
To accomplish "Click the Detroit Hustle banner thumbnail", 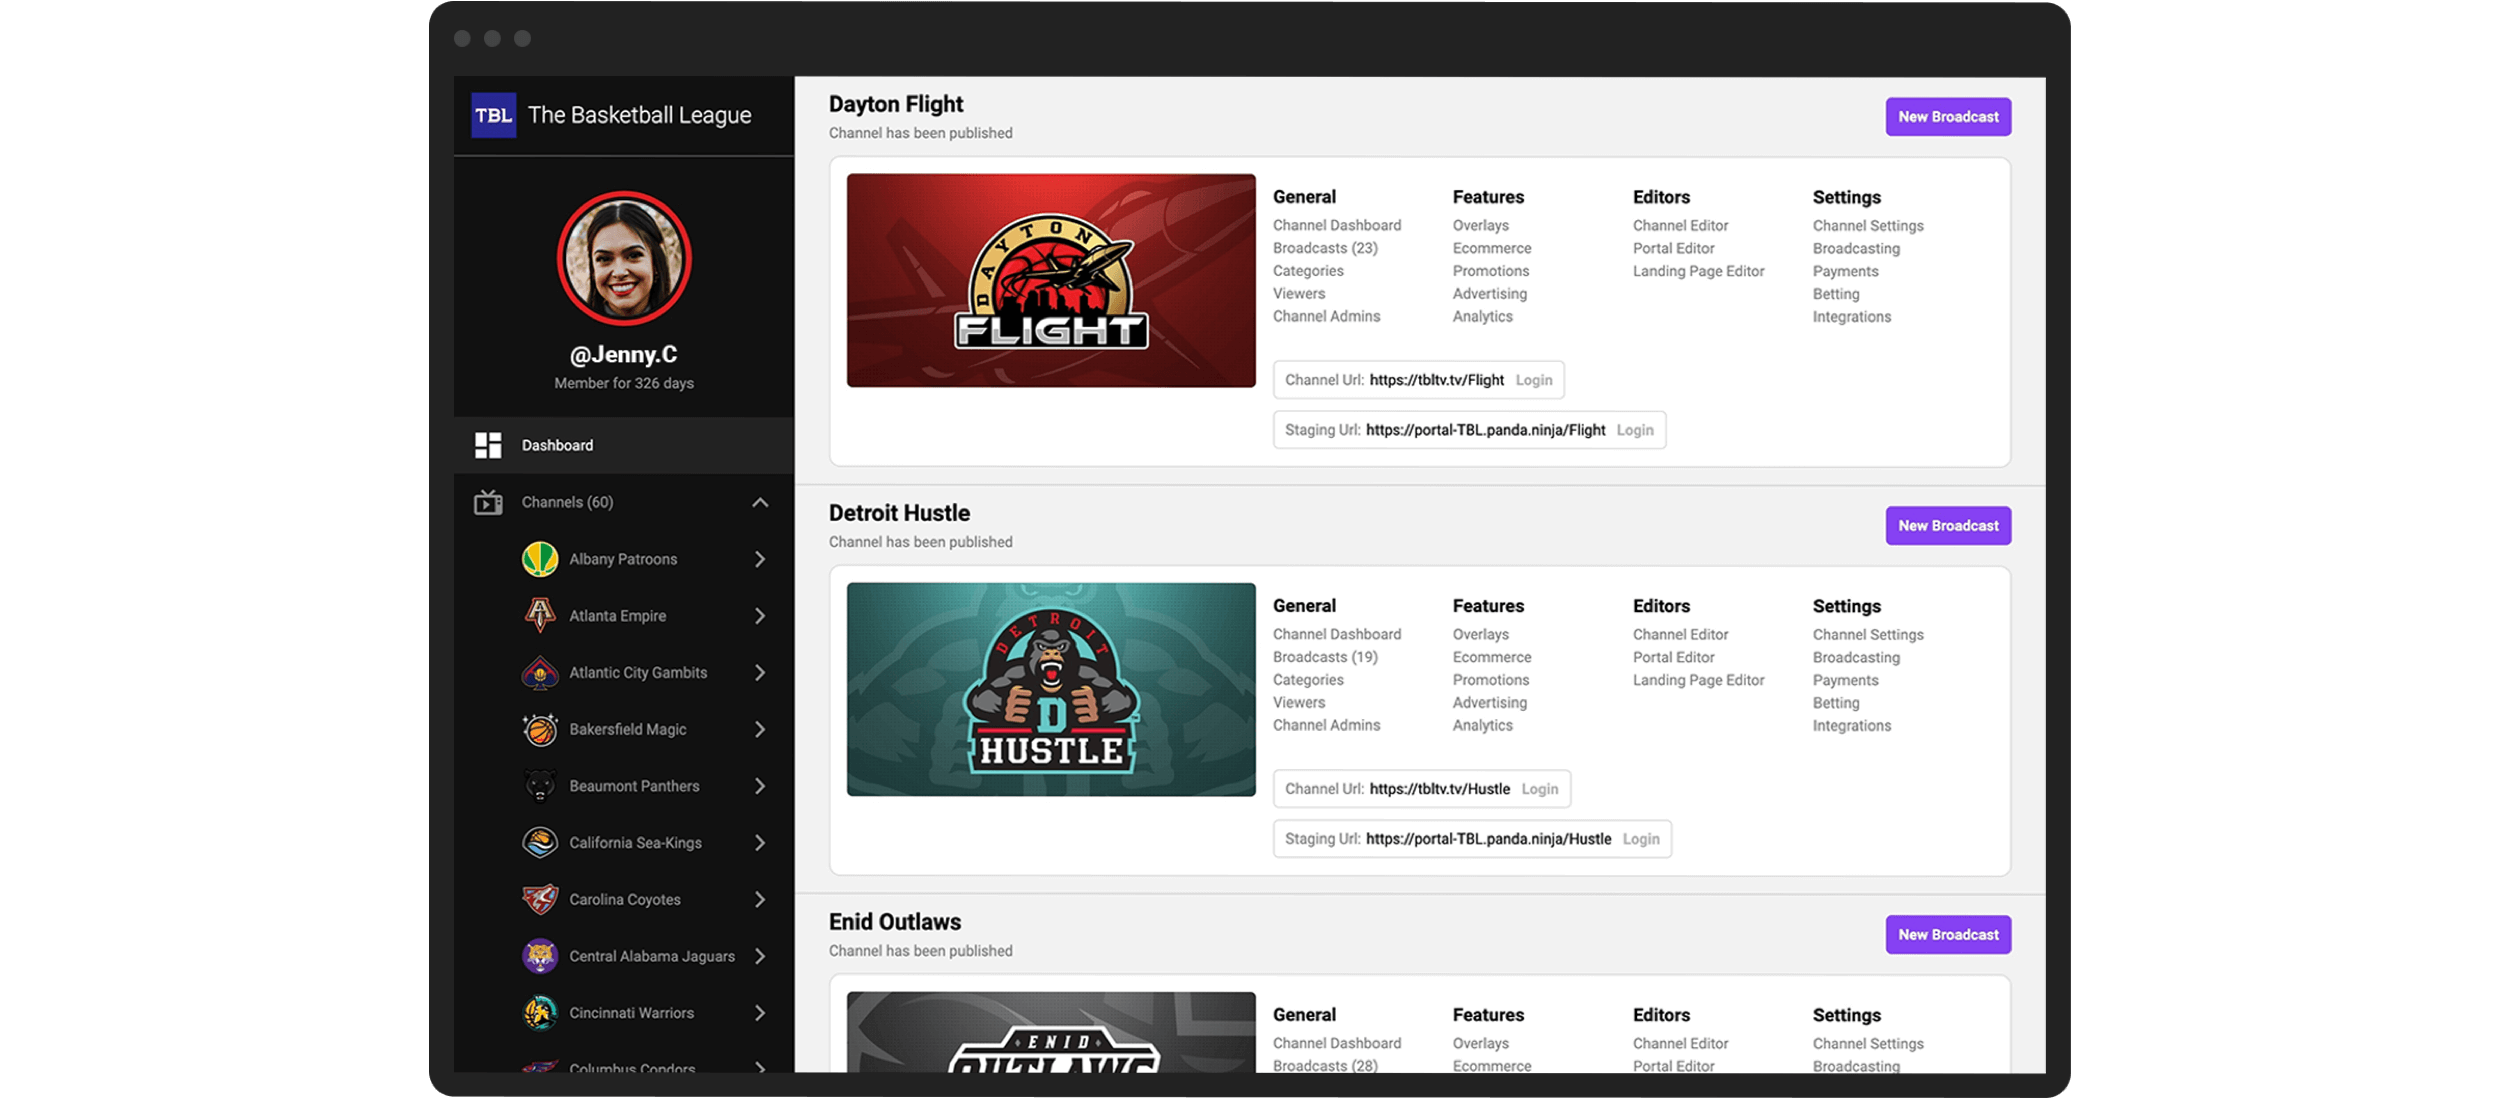I will 1051,689.
